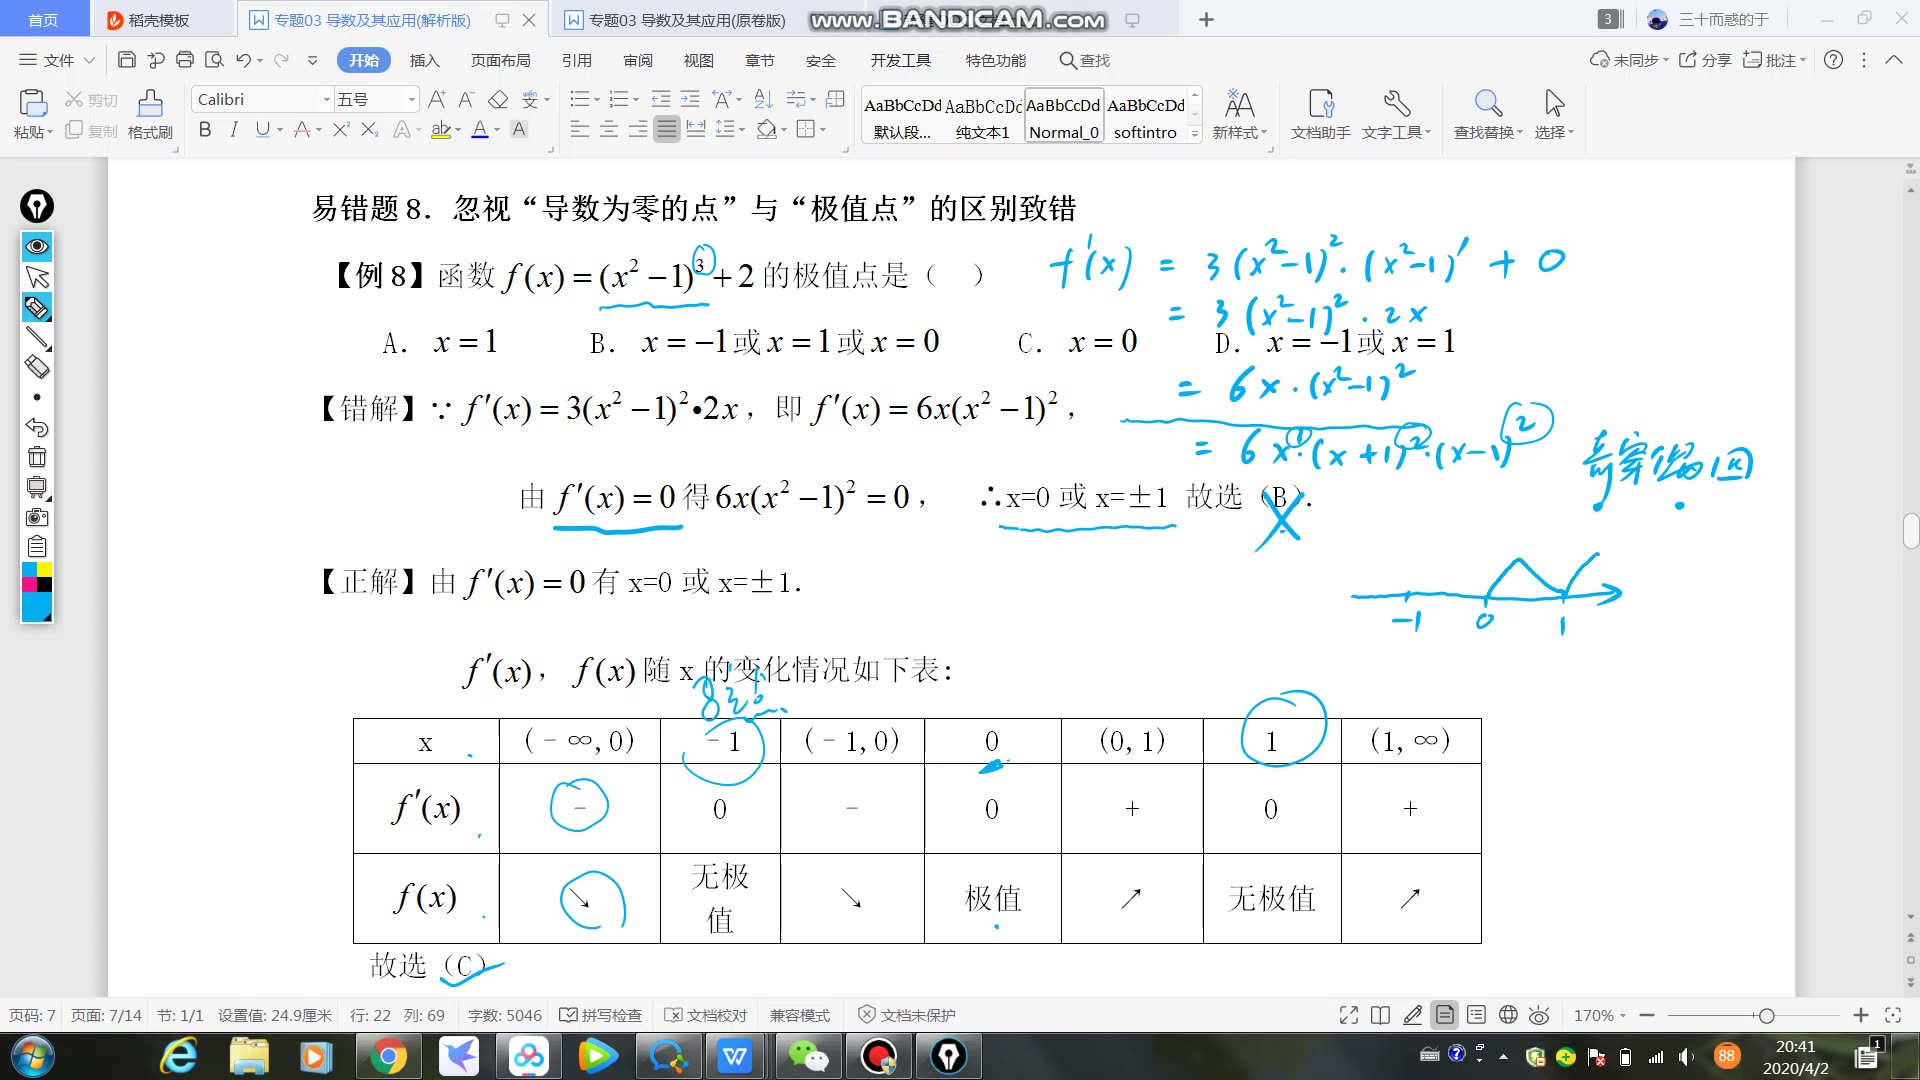This screenshot has height=1080, width=1920.
Task: Open the View ribbon tab
Action: [x=698, y=60]
